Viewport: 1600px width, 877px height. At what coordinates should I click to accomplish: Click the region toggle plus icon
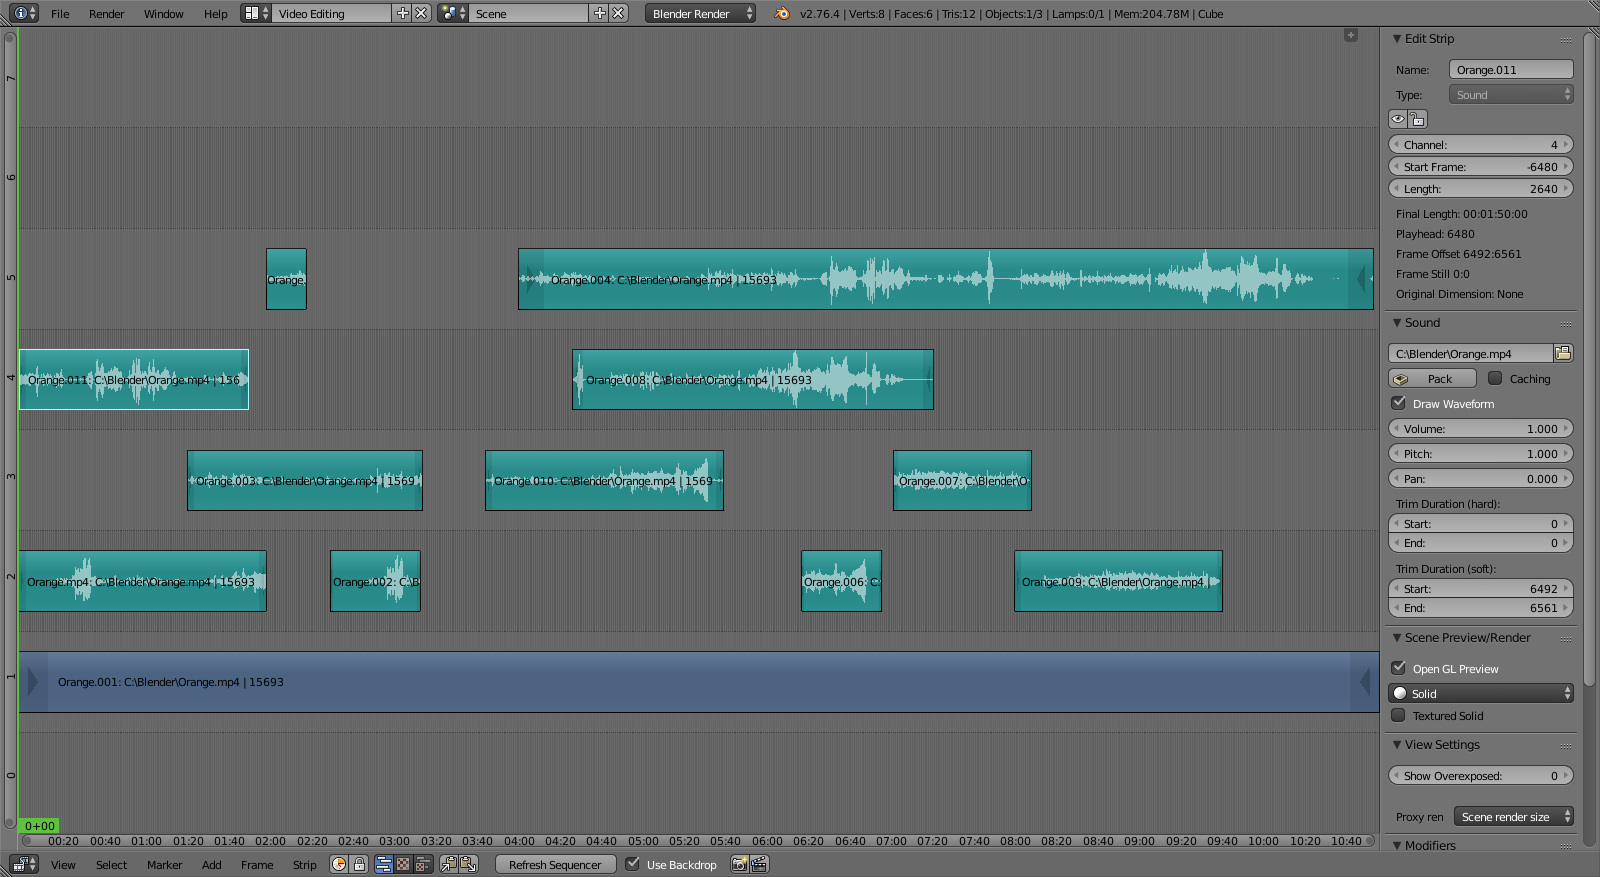coord(1351,35)
